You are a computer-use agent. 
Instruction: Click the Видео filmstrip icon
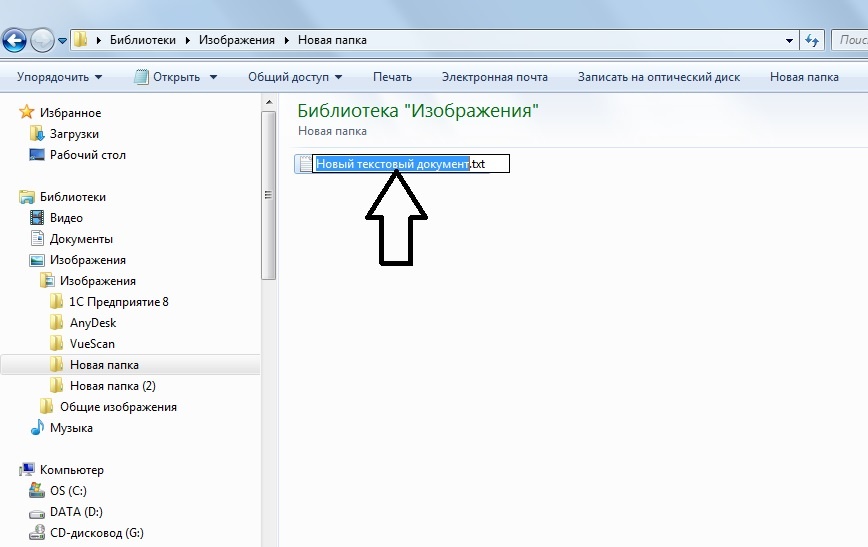37,218
